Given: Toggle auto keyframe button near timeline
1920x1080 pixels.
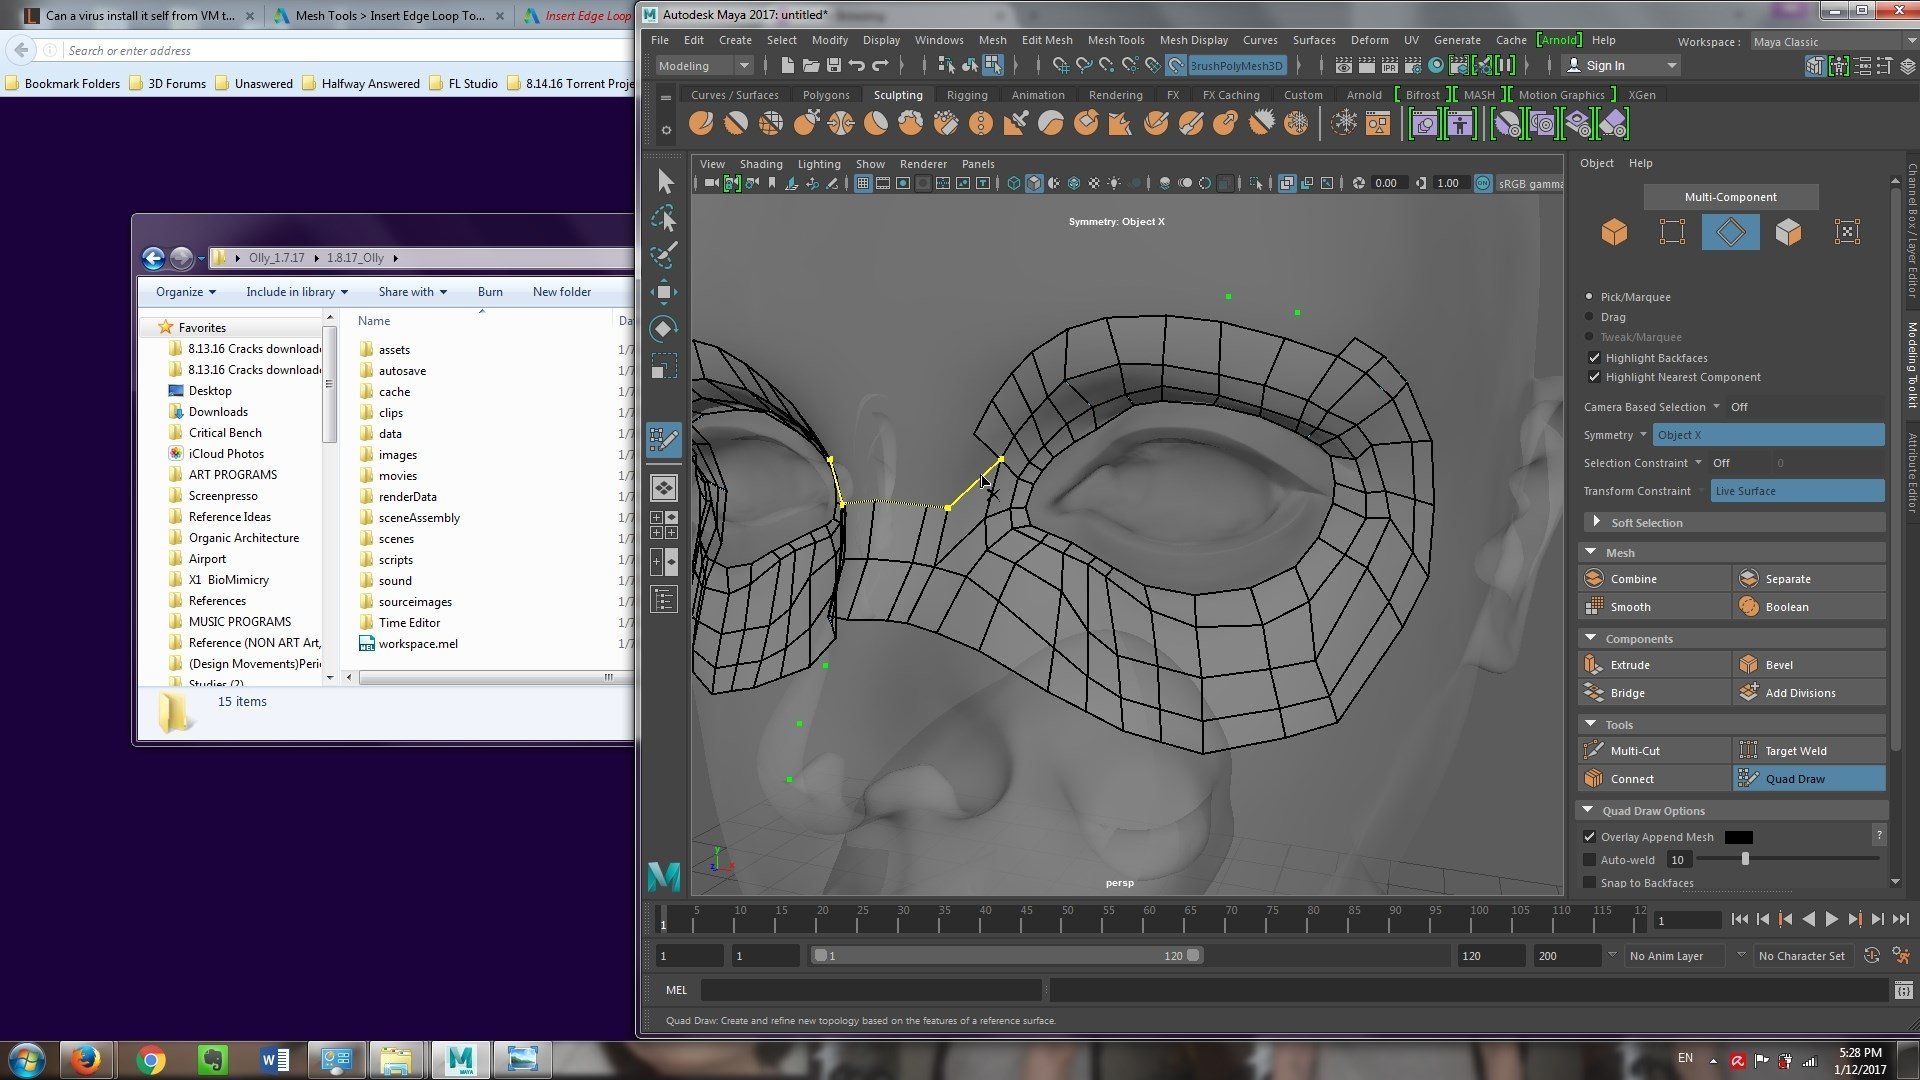Looking at the screenshot, I should [x=1872, y=956].
